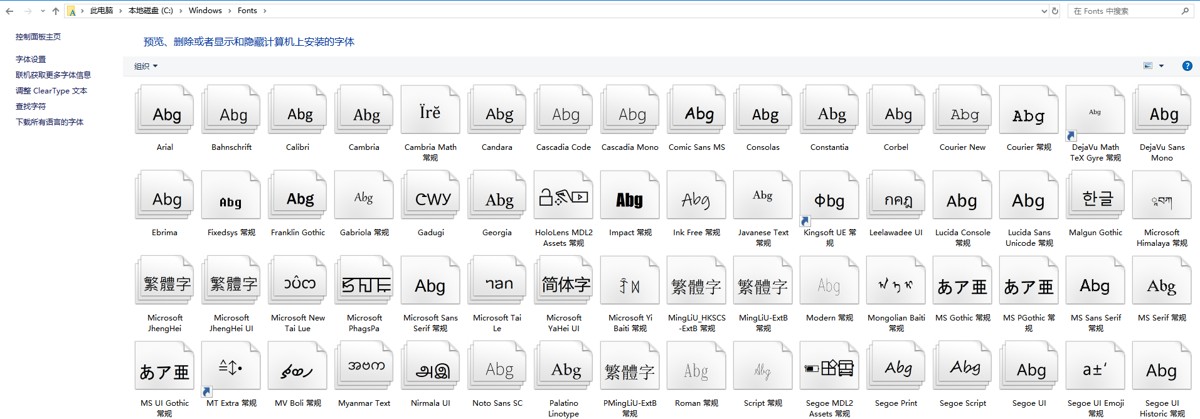Select the Palatino Linotype font

[564, 367]
